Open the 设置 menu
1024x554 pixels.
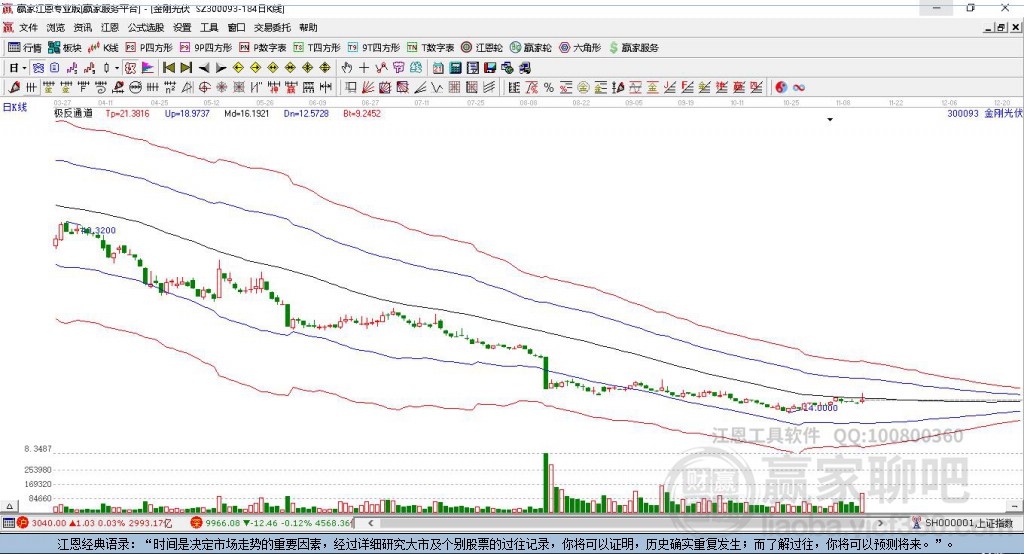pyautogui.click(x=182, y=27)
